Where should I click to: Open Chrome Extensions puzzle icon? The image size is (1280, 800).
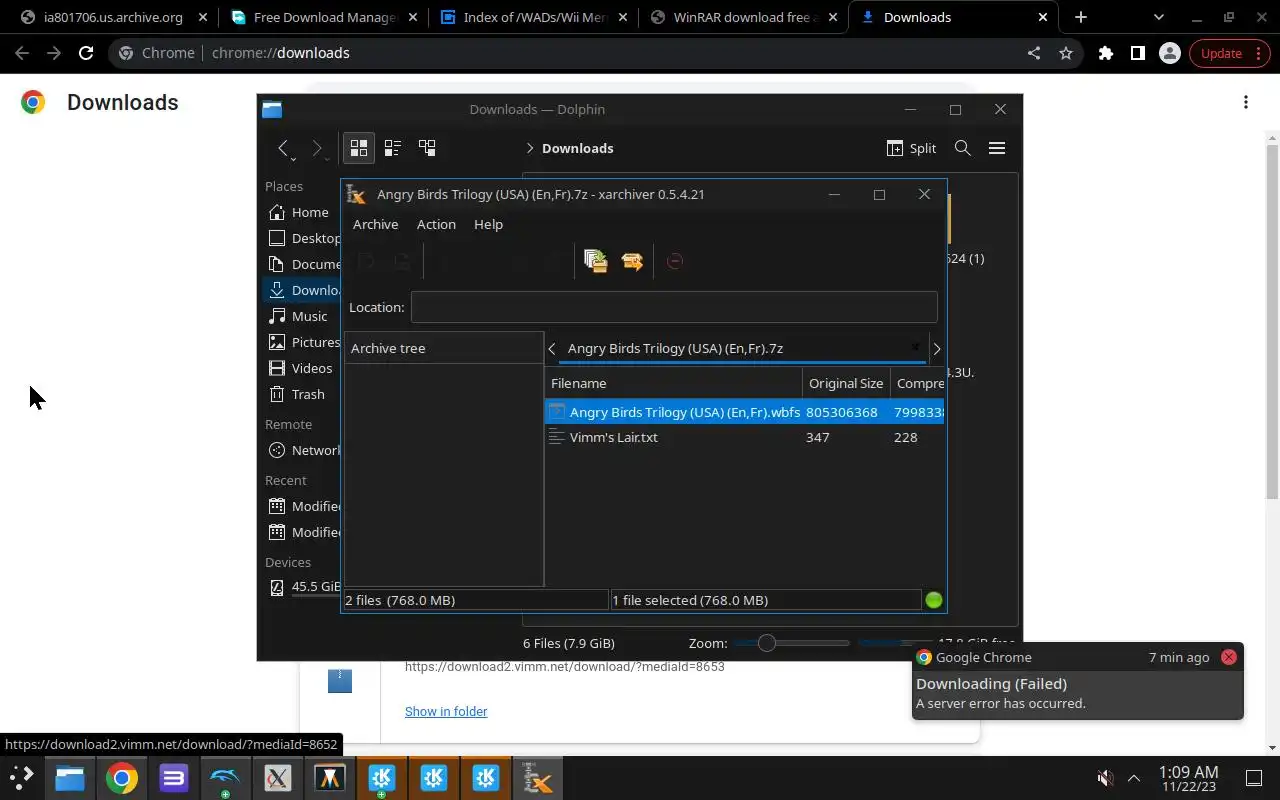point(1106,53)
